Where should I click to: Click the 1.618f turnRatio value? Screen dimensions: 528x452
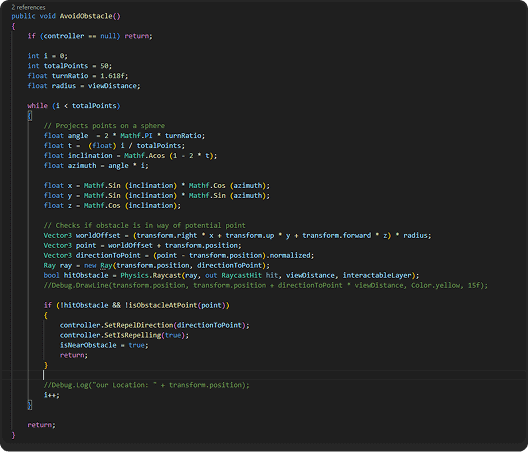pos(112,76)
